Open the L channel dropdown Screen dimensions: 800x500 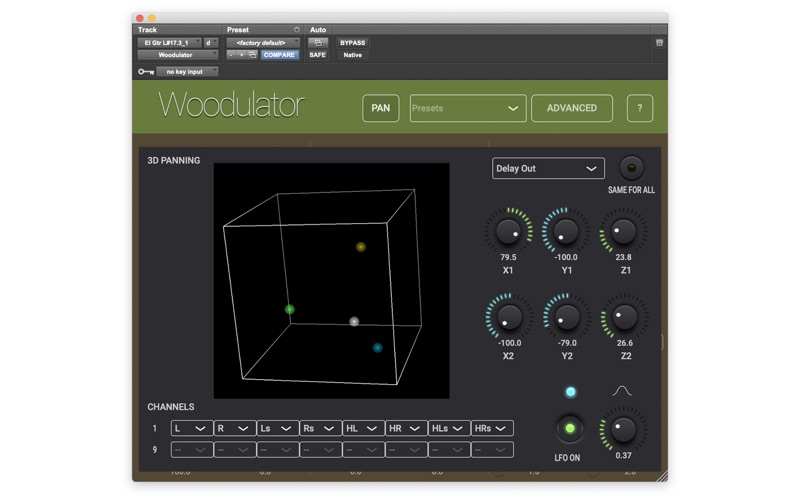point(192,429)
